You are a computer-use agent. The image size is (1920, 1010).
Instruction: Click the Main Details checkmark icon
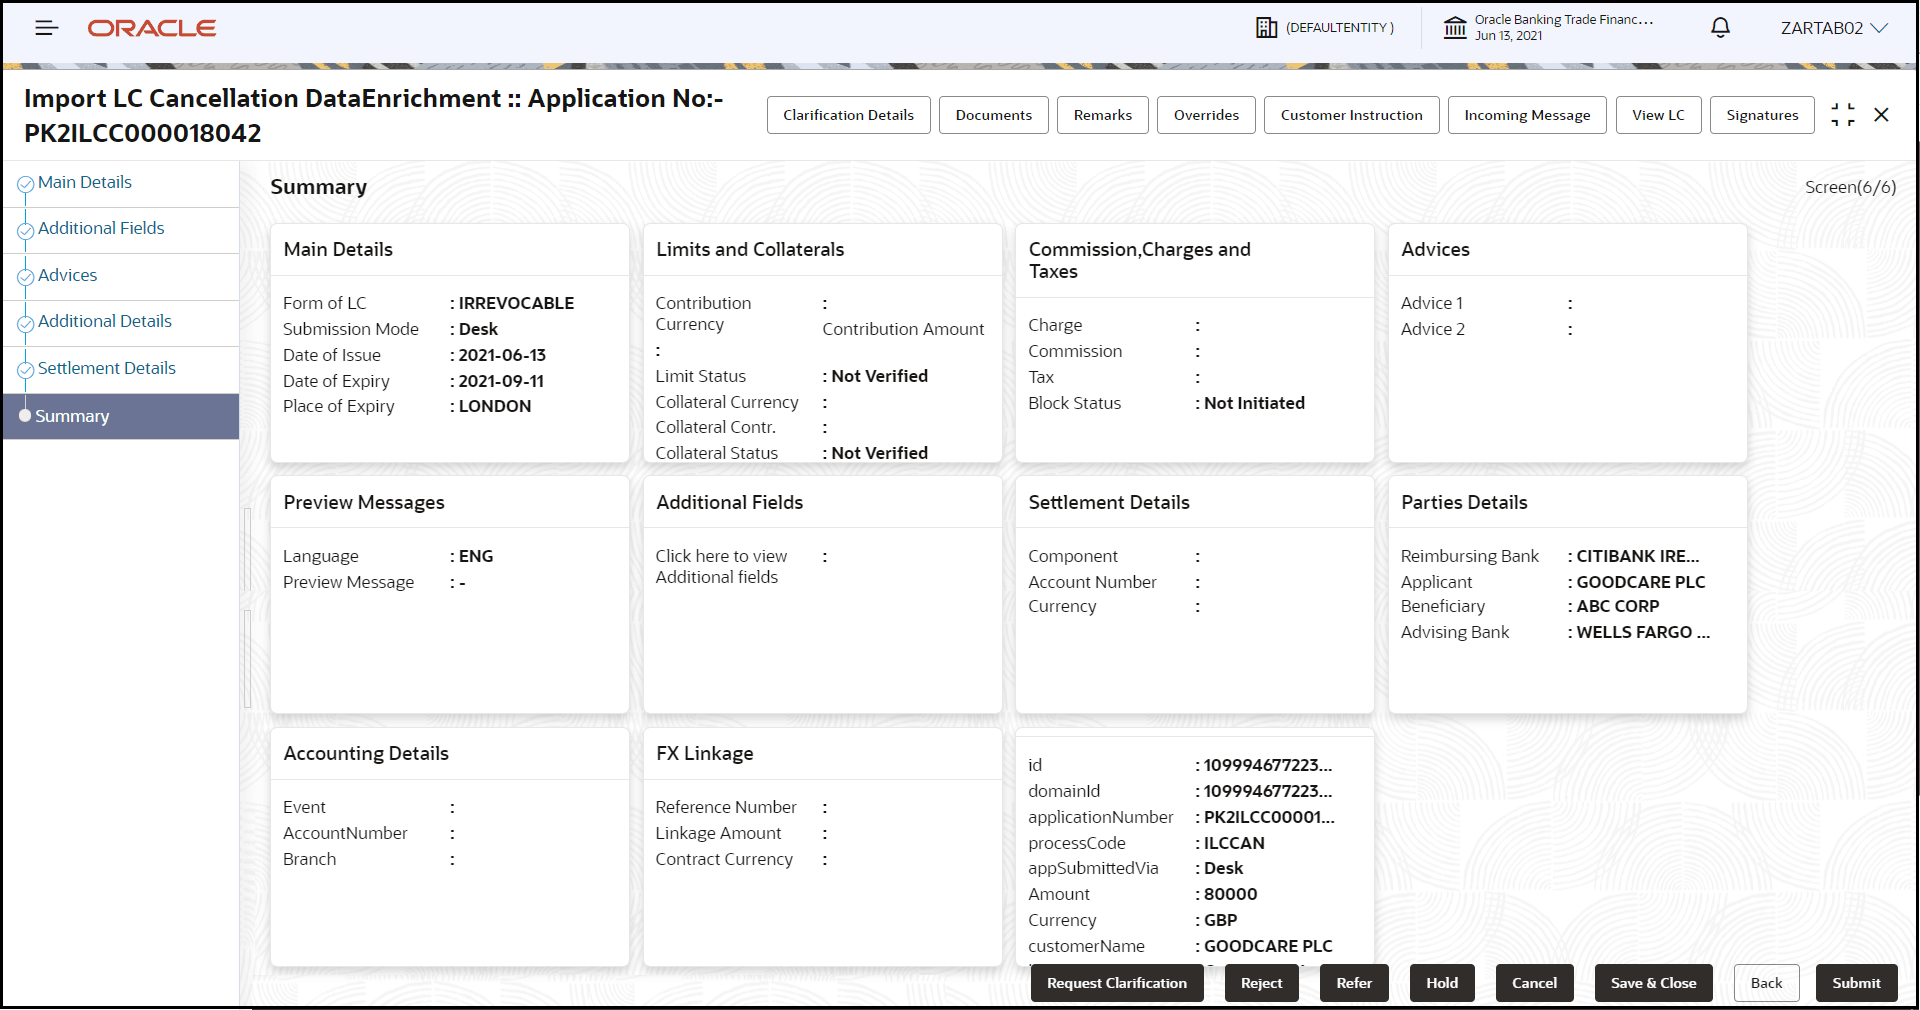click(25, 184)
